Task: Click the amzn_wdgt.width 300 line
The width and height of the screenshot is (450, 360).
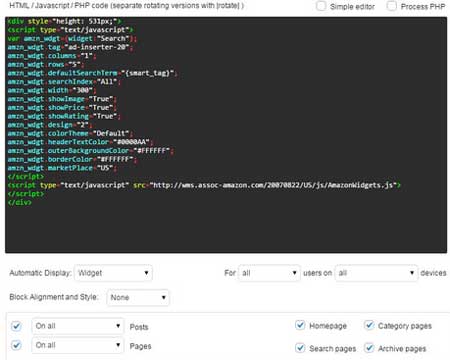Action: [x=52, y=90]
